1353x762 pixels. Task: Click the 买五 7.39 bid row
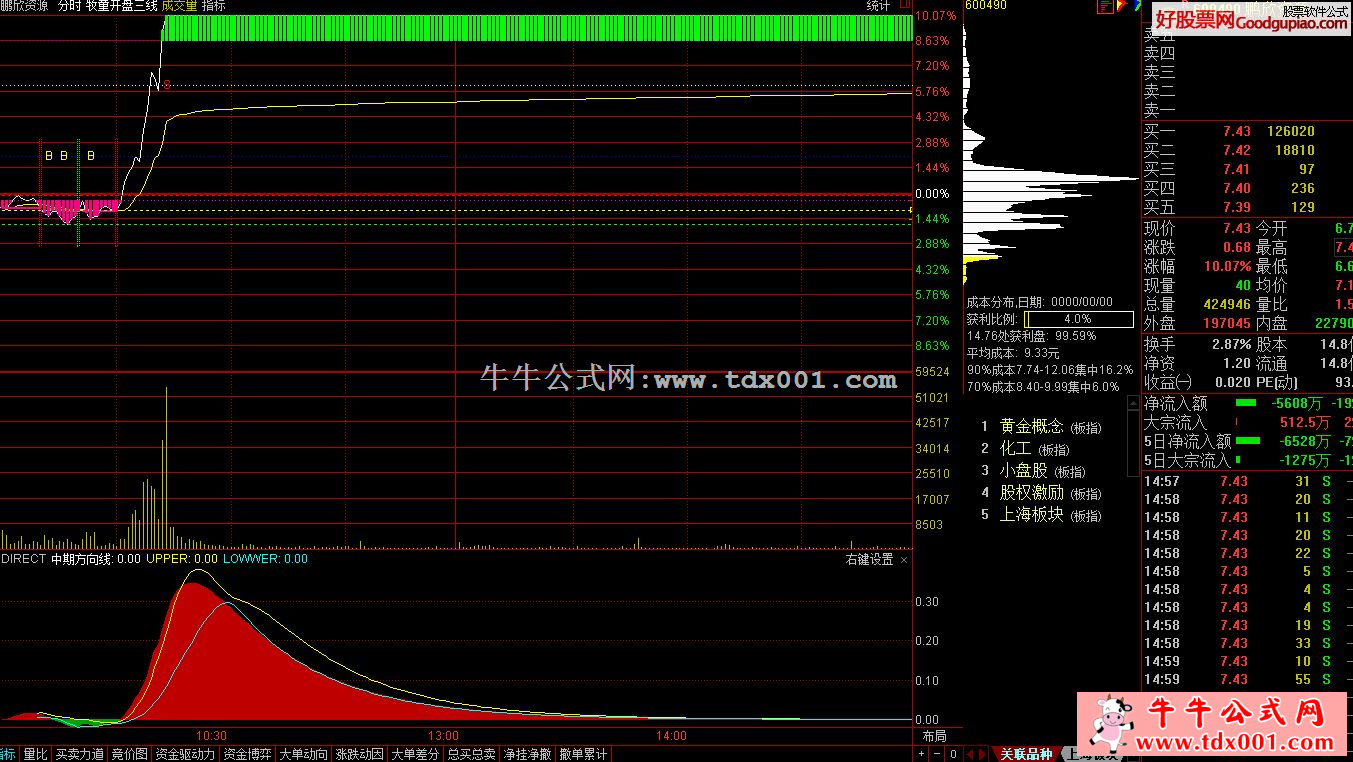[x=1247, y=207]
